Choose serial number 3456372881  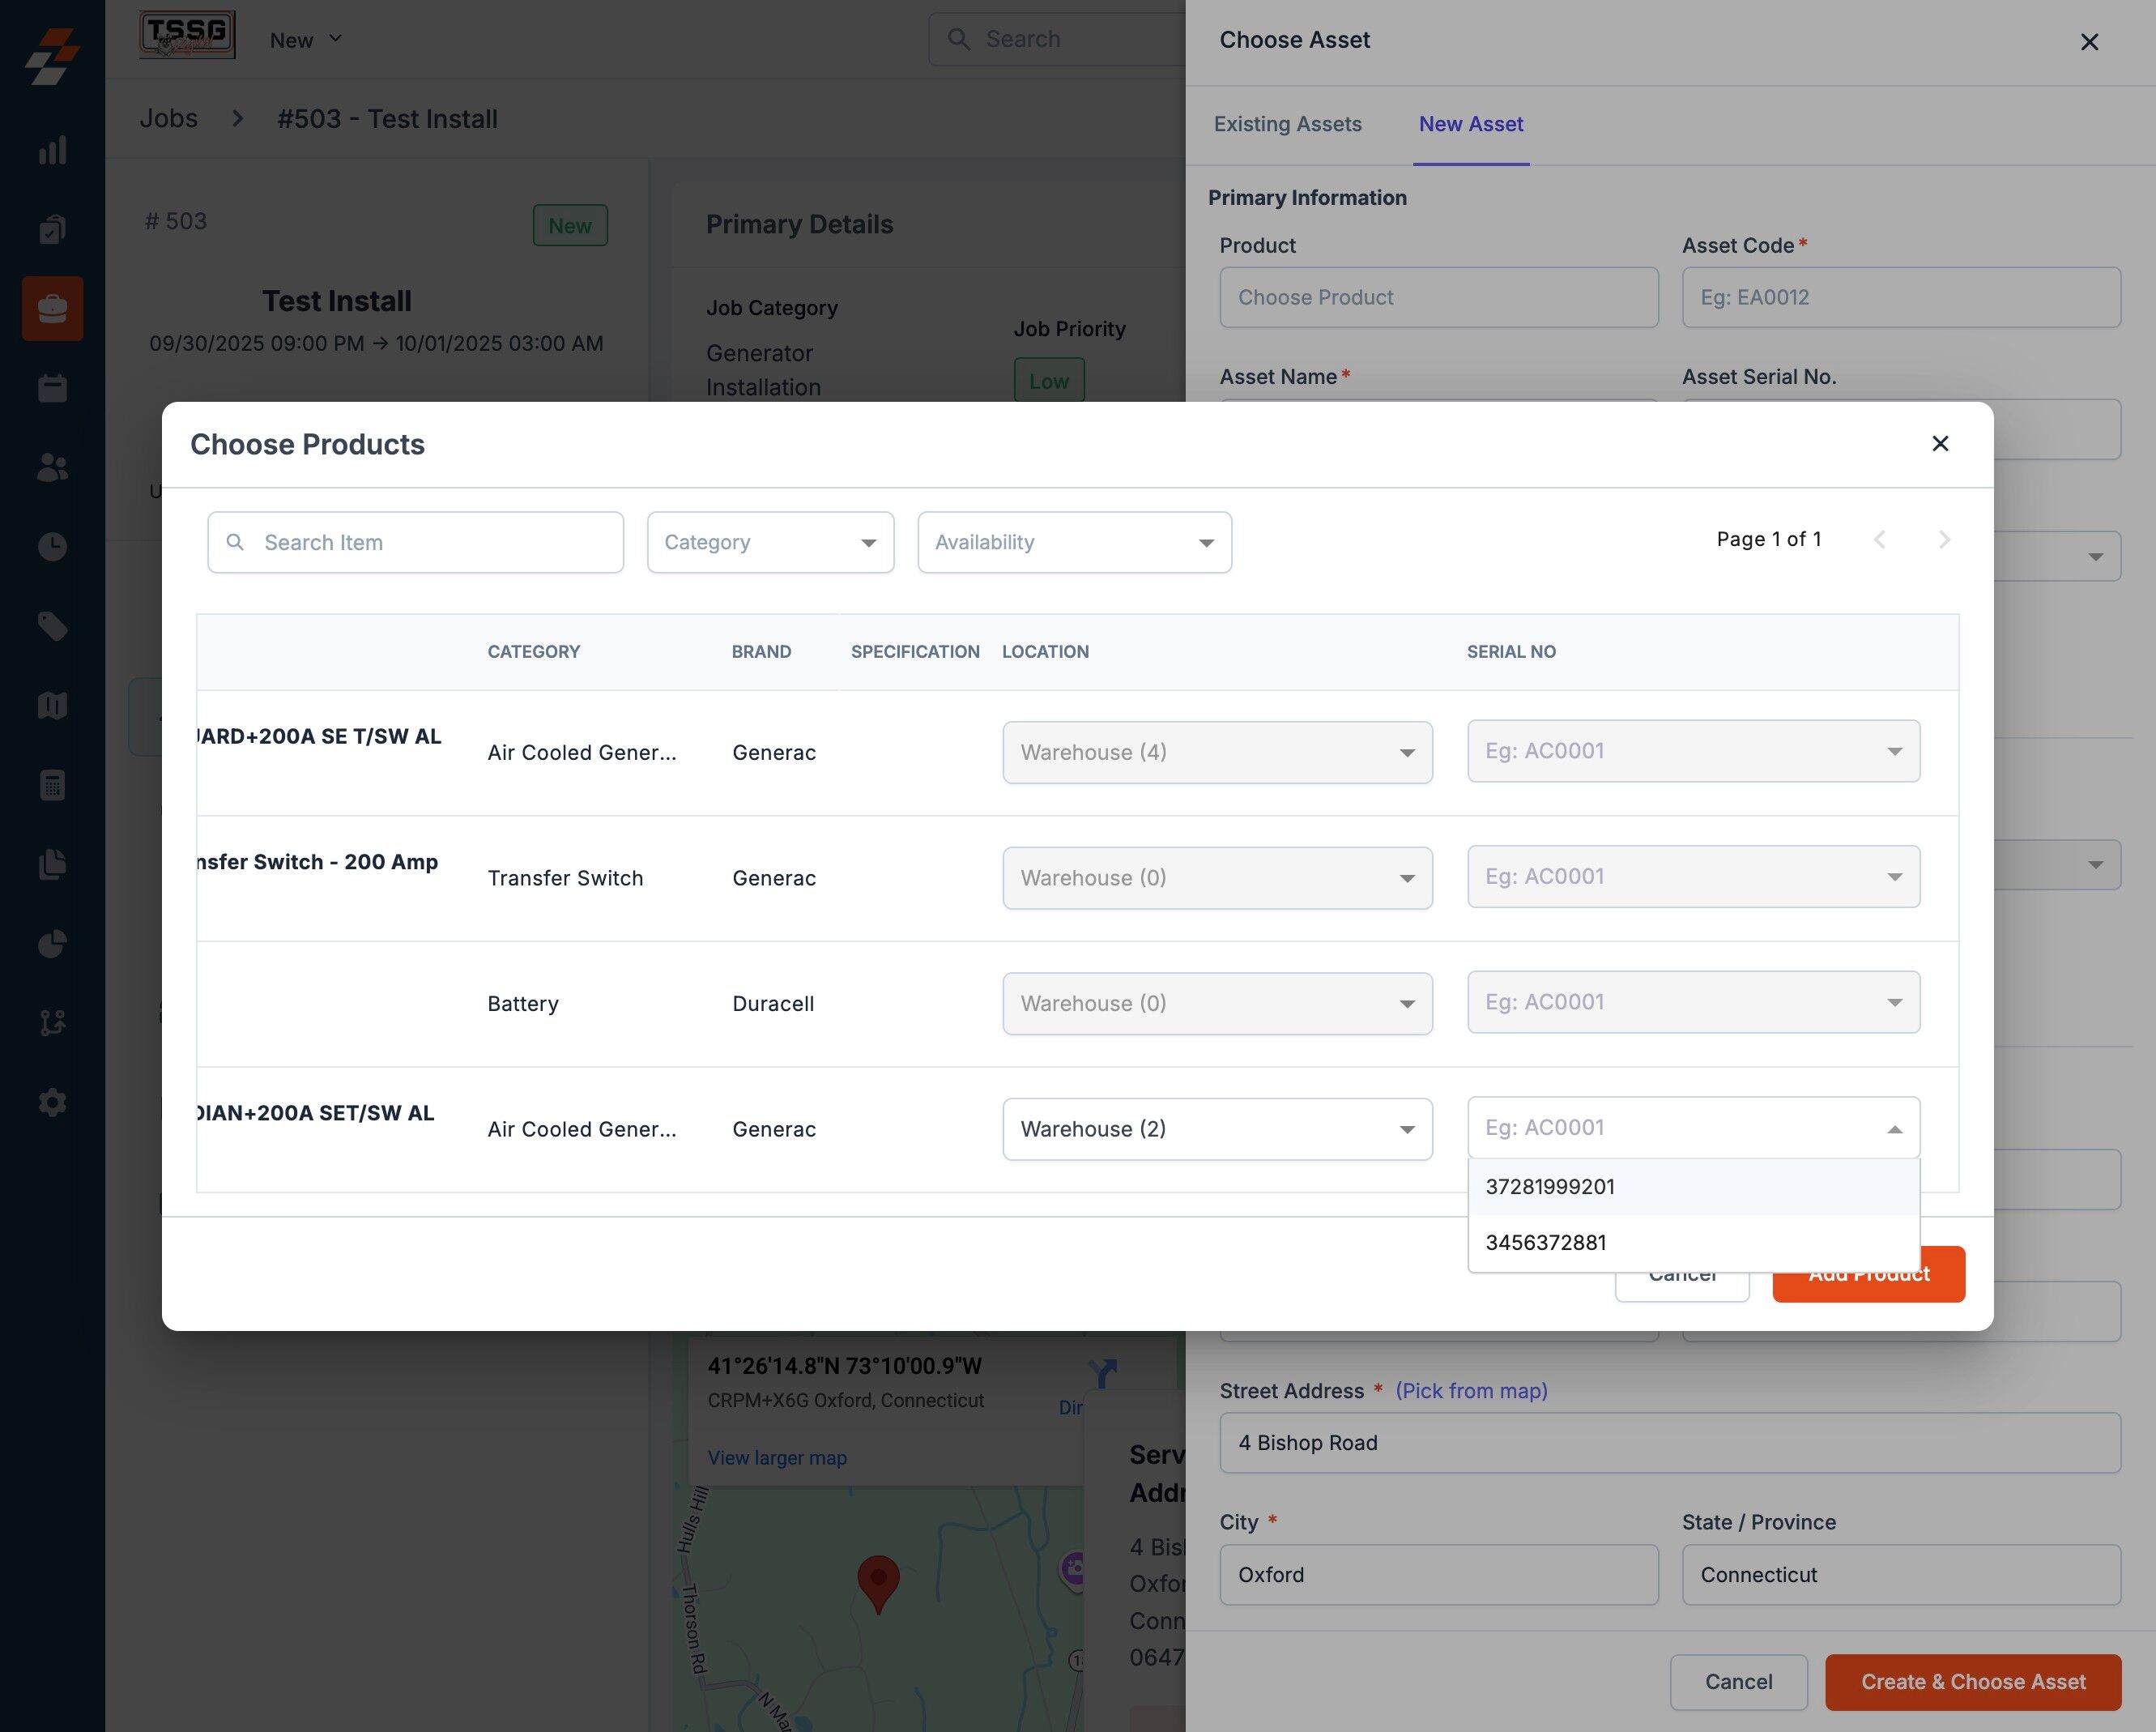coord(1546,1243)
